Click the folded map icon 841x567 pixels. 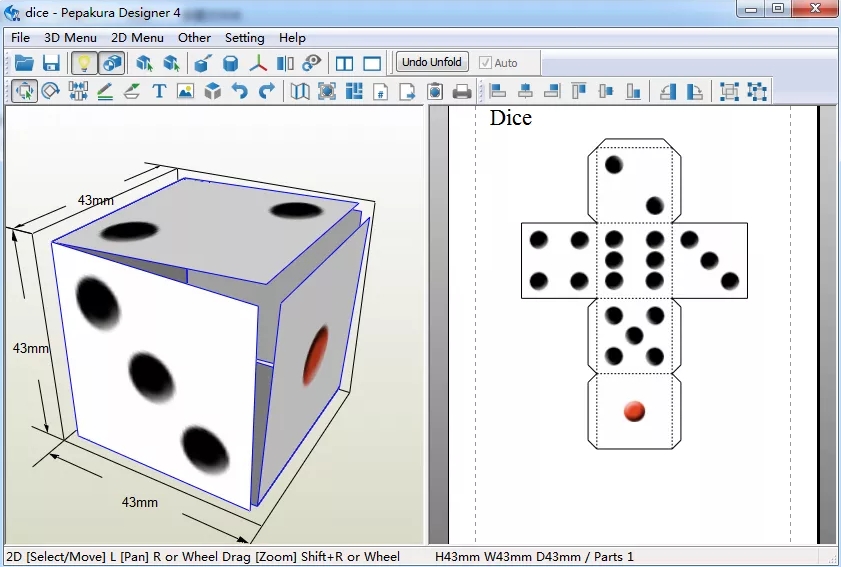(x=300, y=91)
